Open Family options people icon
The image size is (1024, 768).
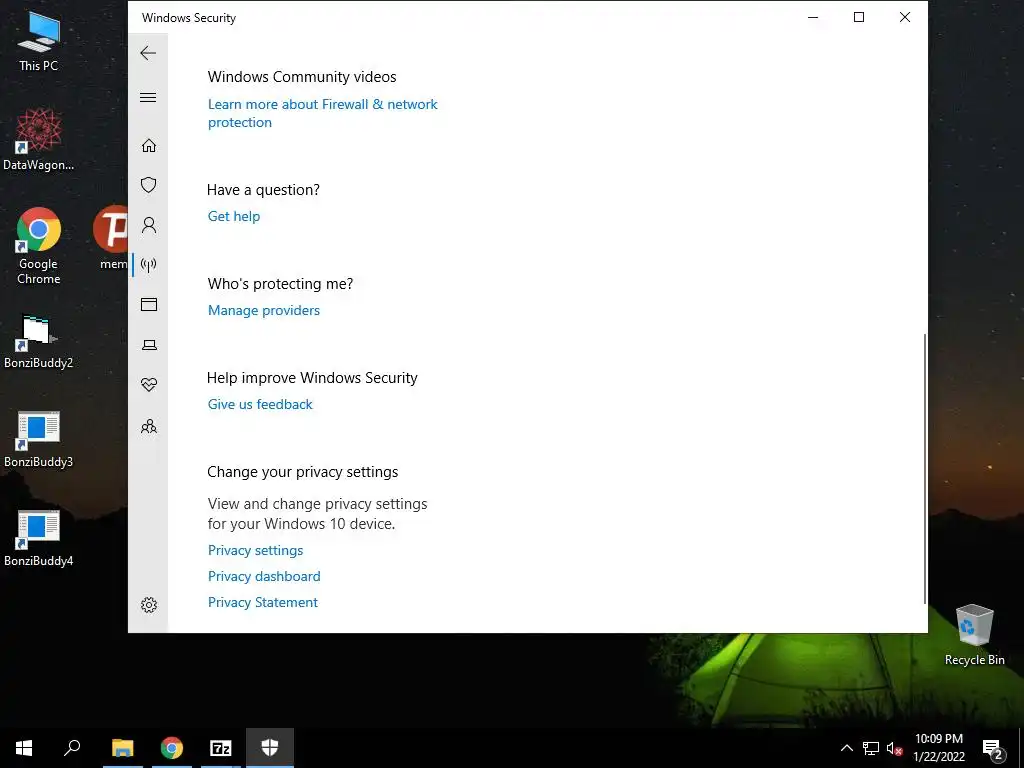tap(149, 426)
